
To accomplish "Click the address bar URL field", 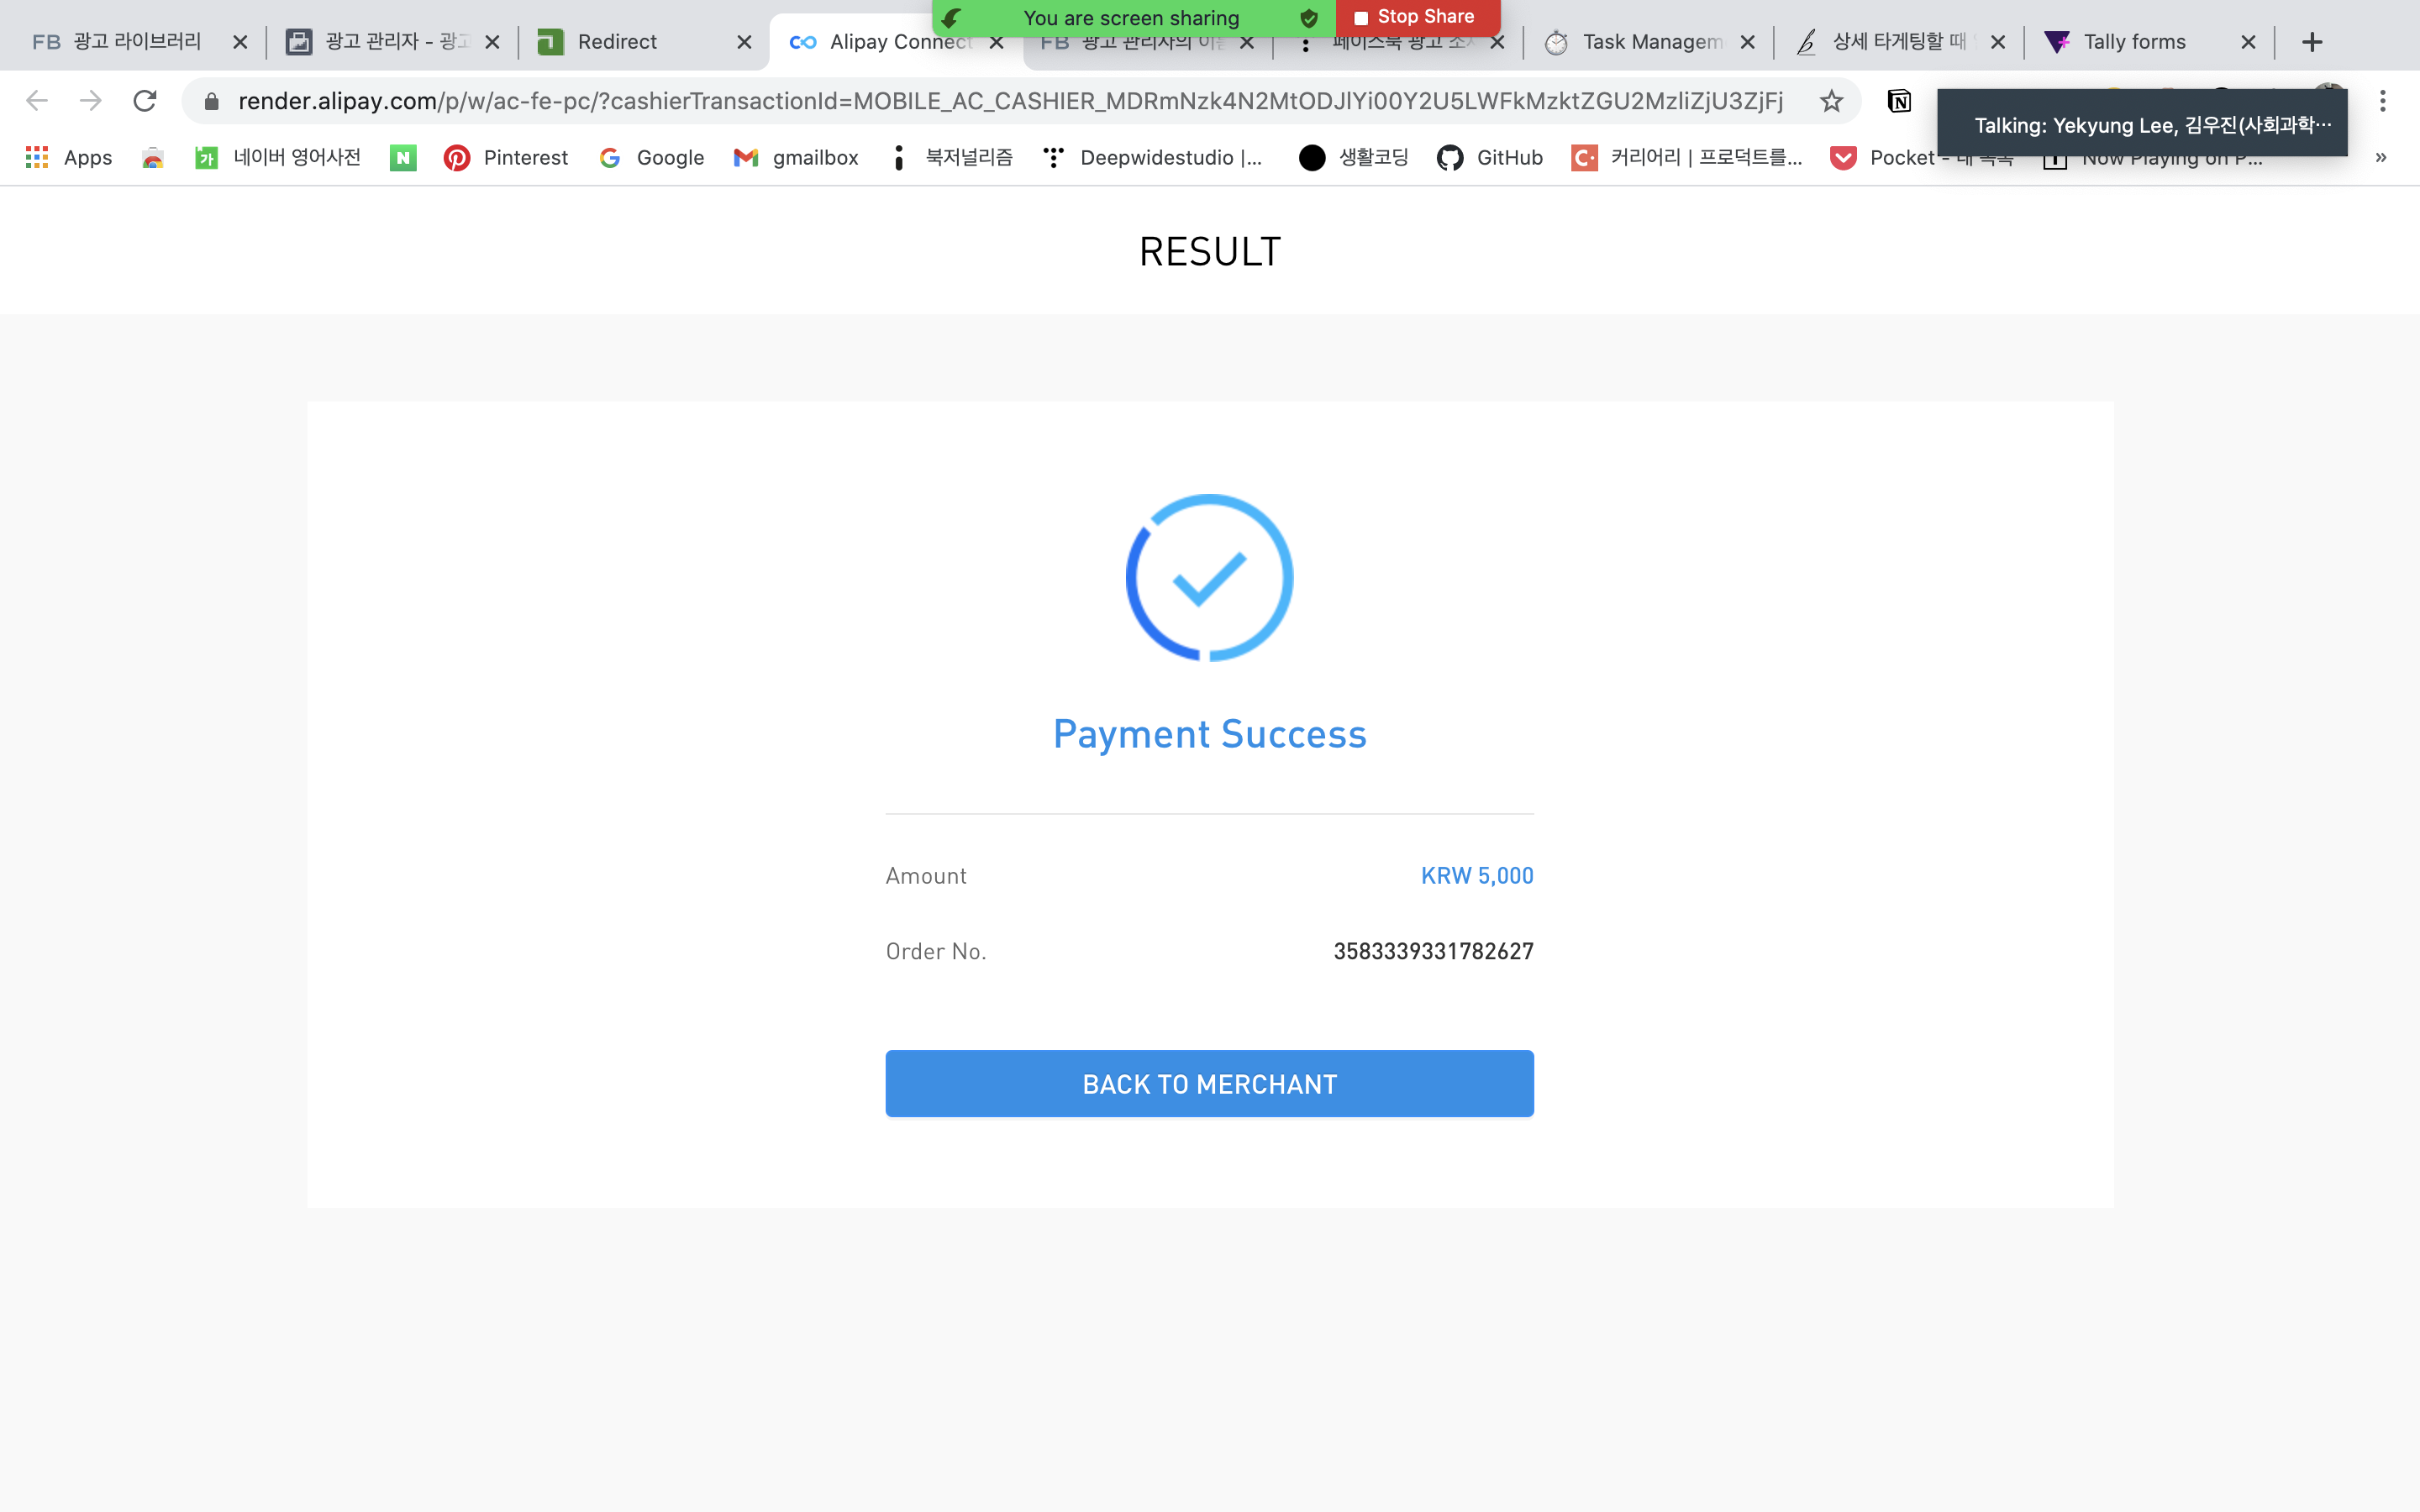I will click(1010, 101).
